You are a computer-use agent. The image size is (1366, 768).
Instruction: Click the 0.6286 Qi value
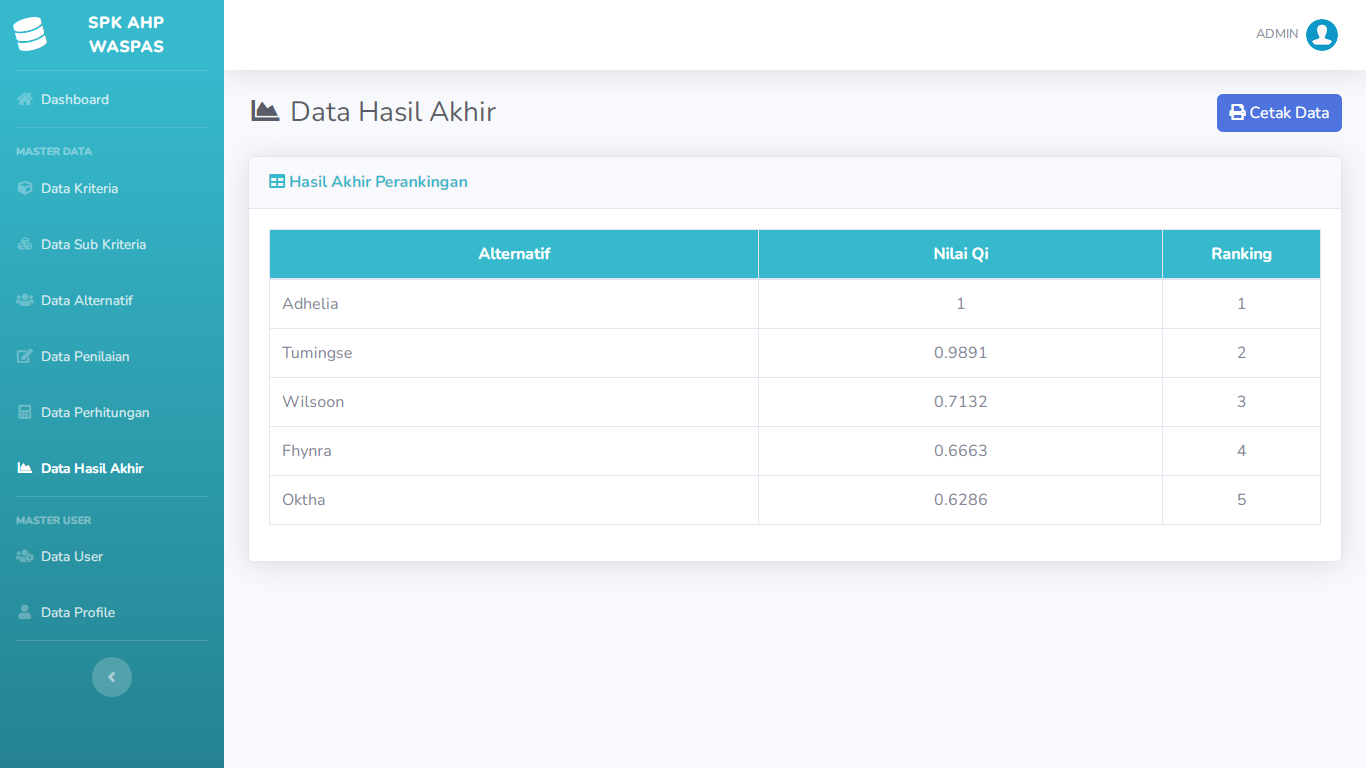click(x=960, y=500)
